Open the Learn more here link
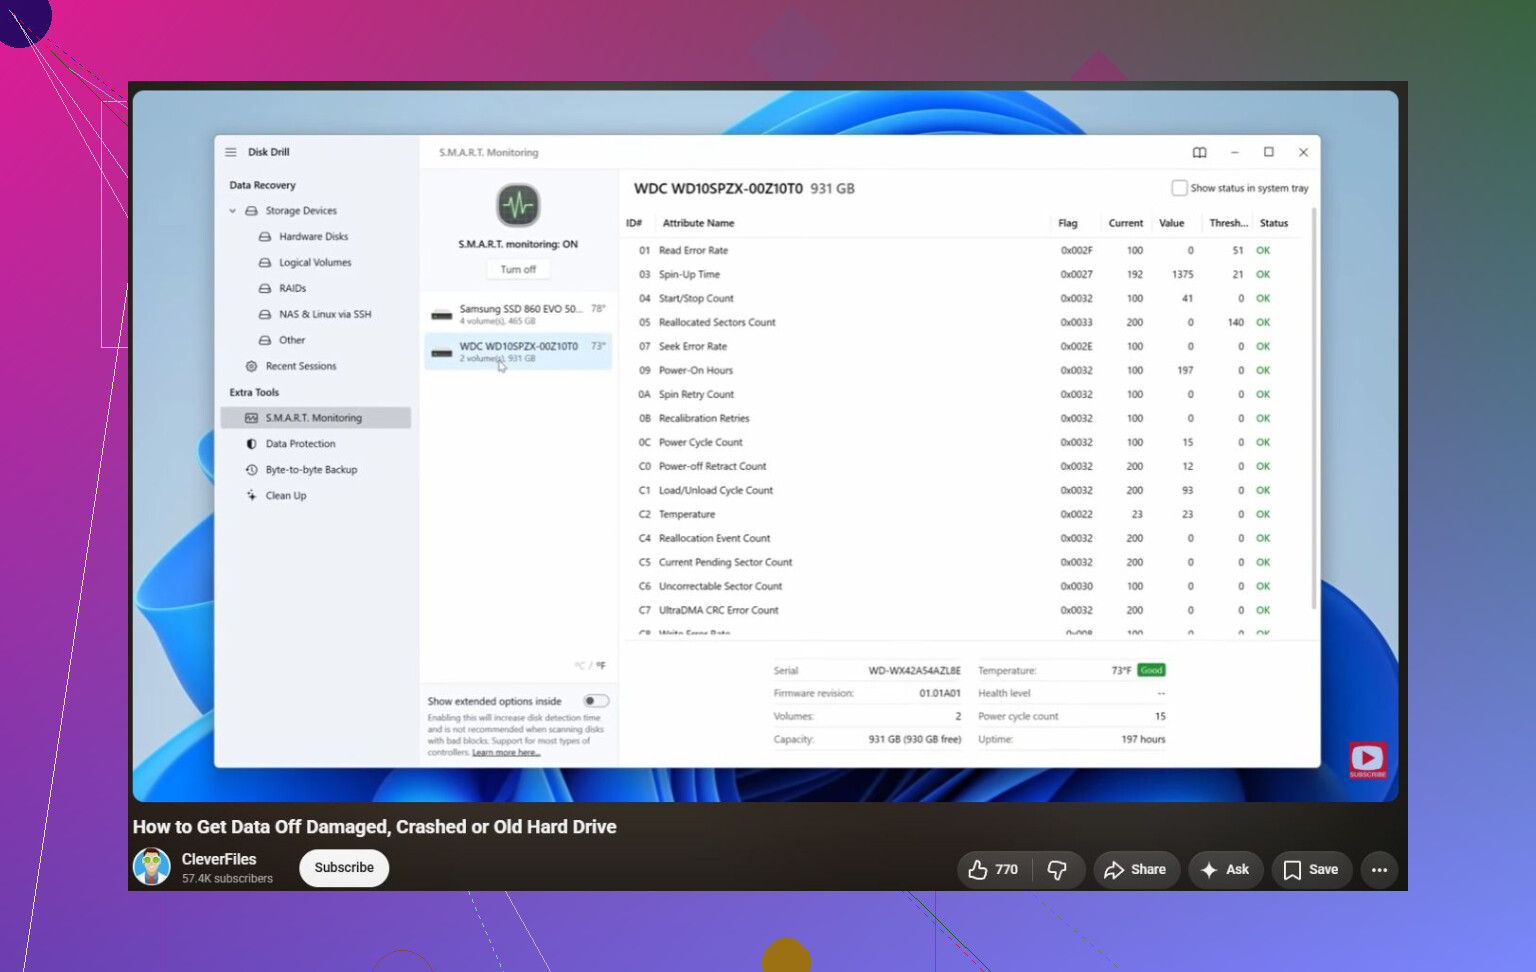 tap(506, 753)
